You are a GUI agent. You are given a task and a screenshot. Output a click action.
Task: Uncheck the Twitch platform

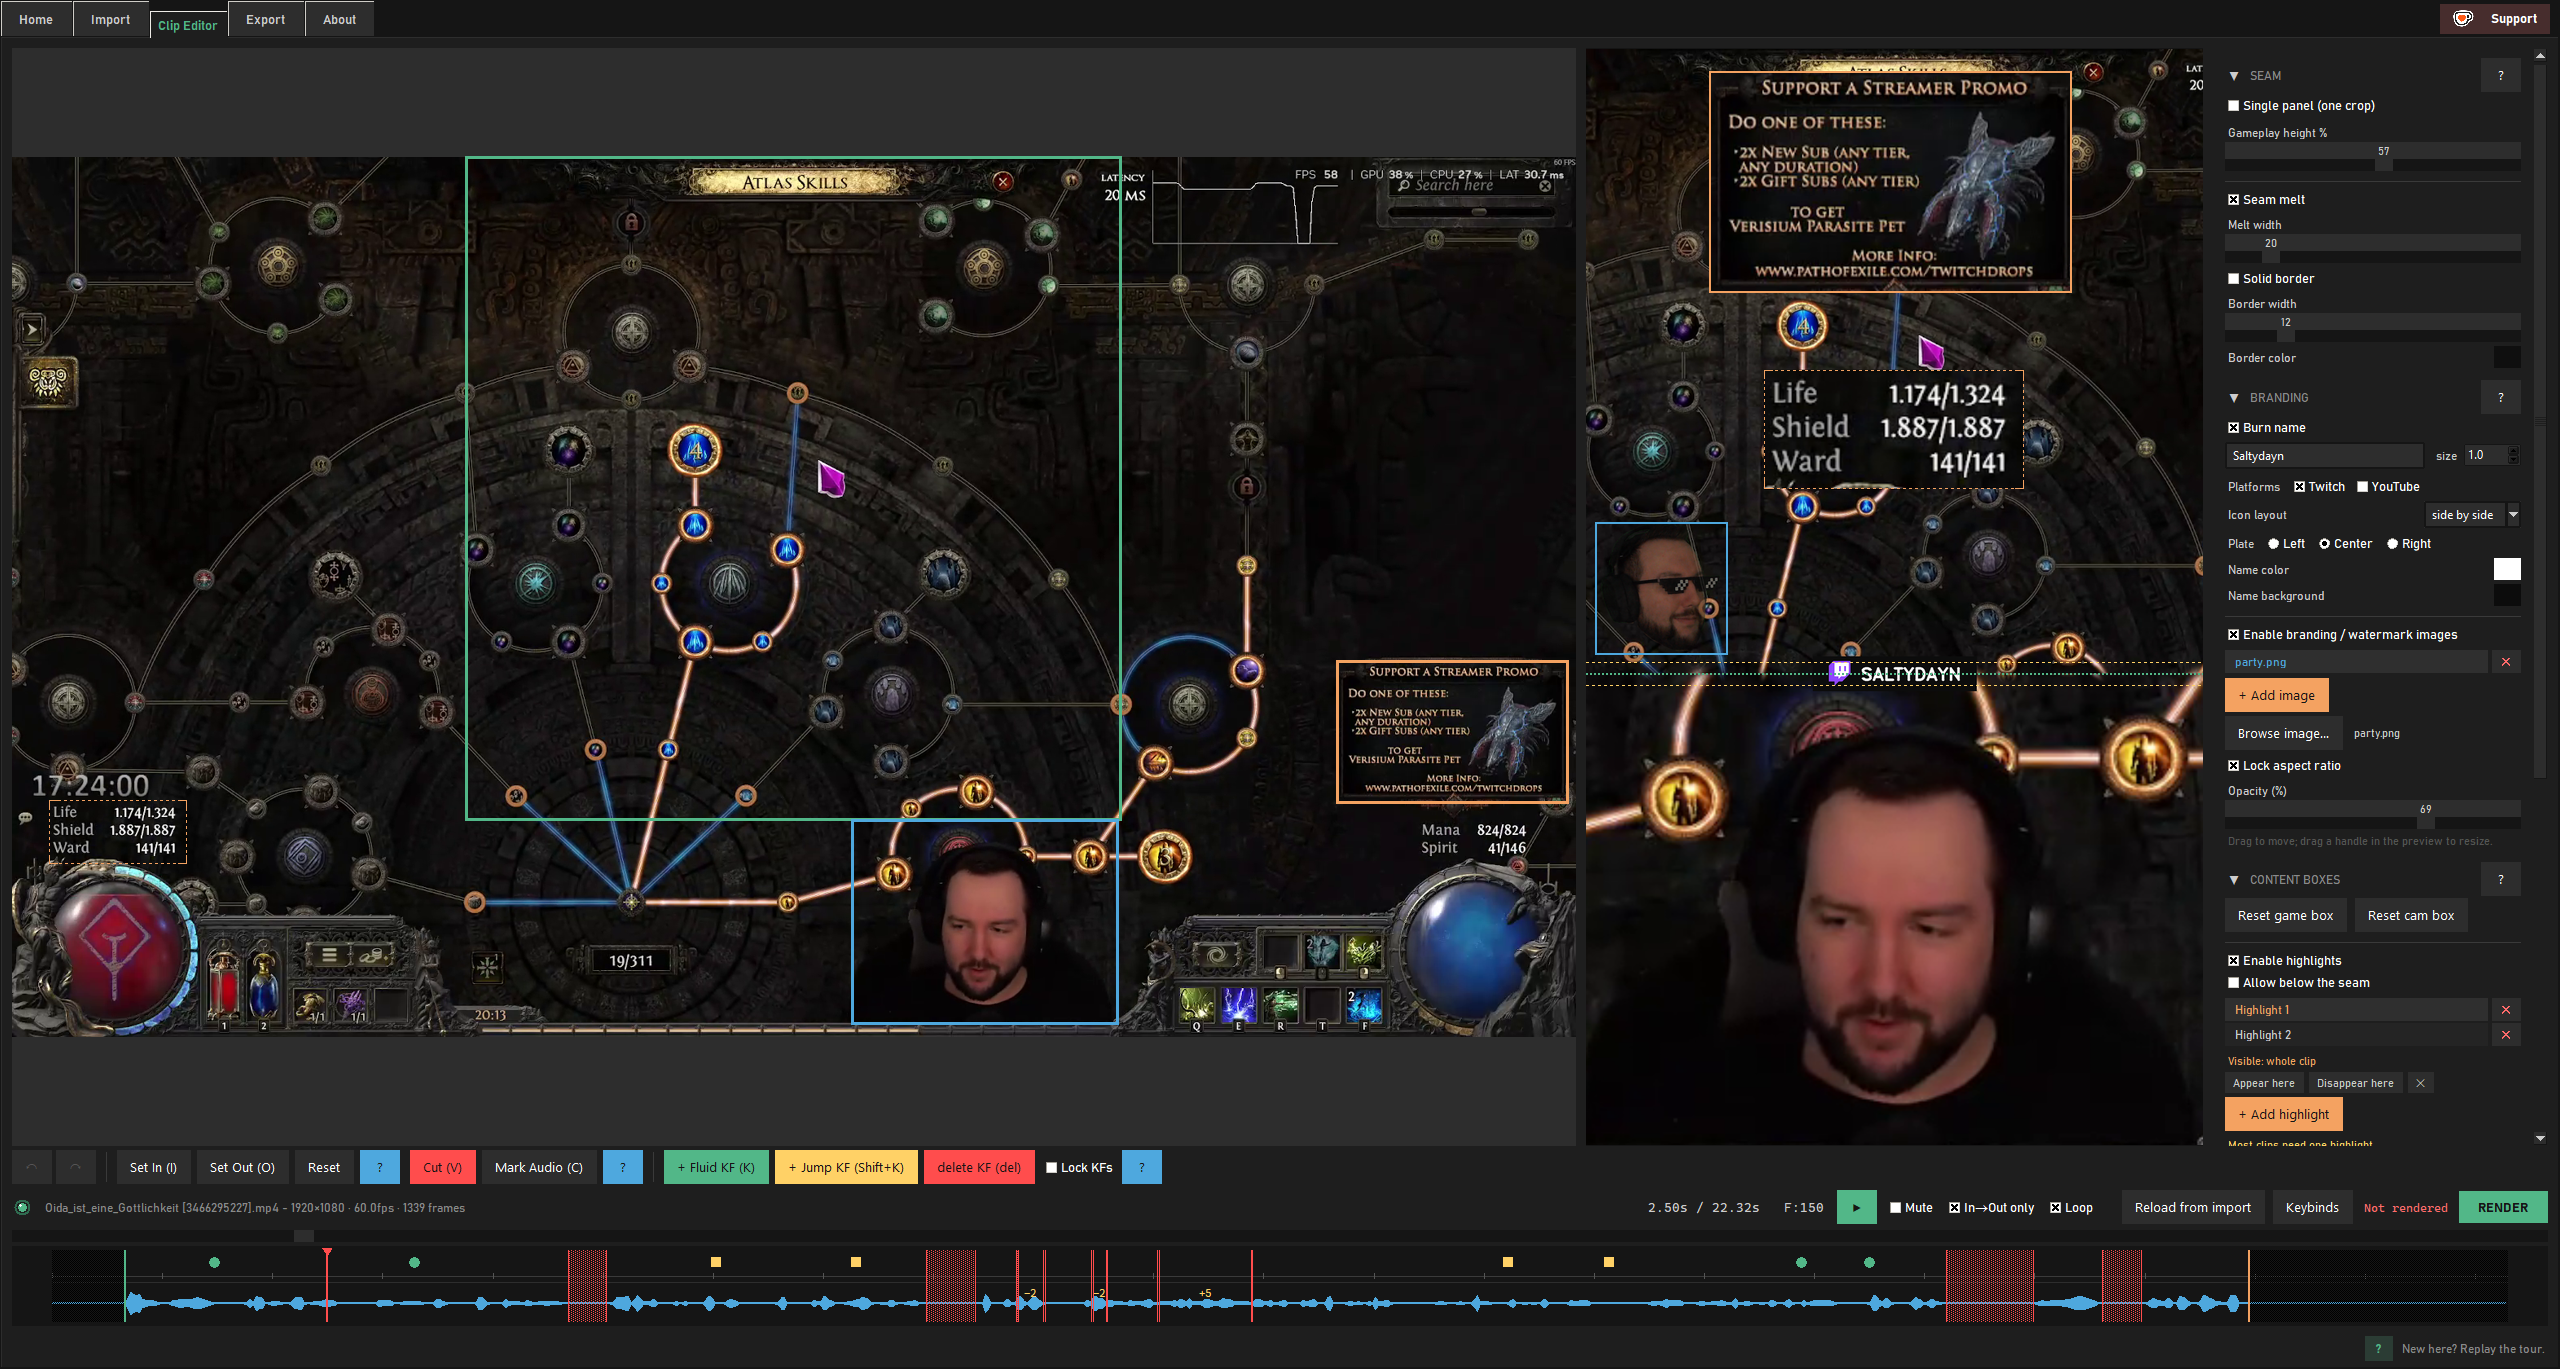pos(2300,487)
